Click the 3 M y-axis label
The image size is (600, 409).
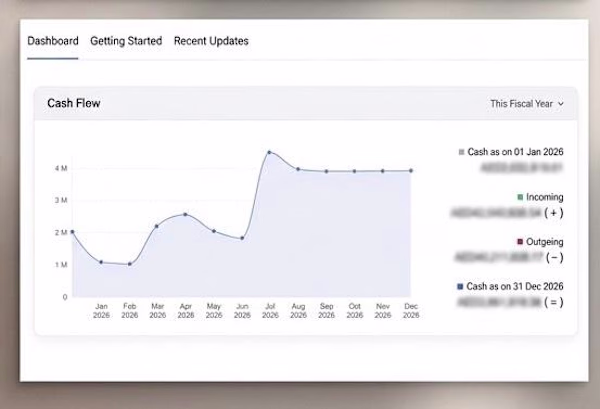[x=61, y=200]
